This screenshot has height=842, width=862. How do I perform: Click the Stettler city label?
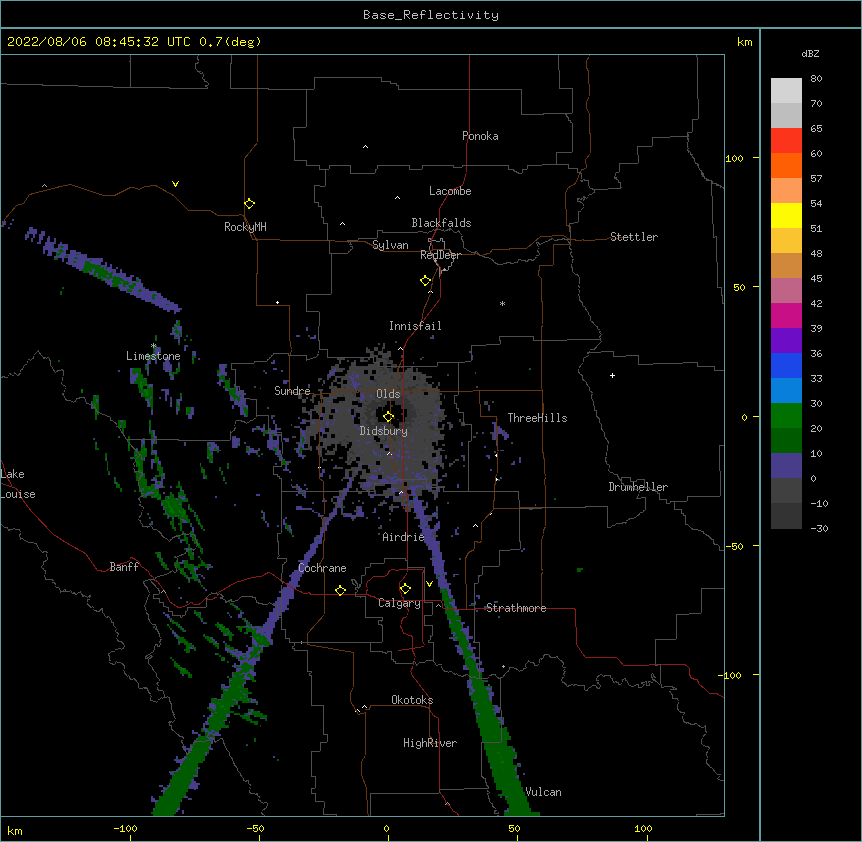(634, 237)
